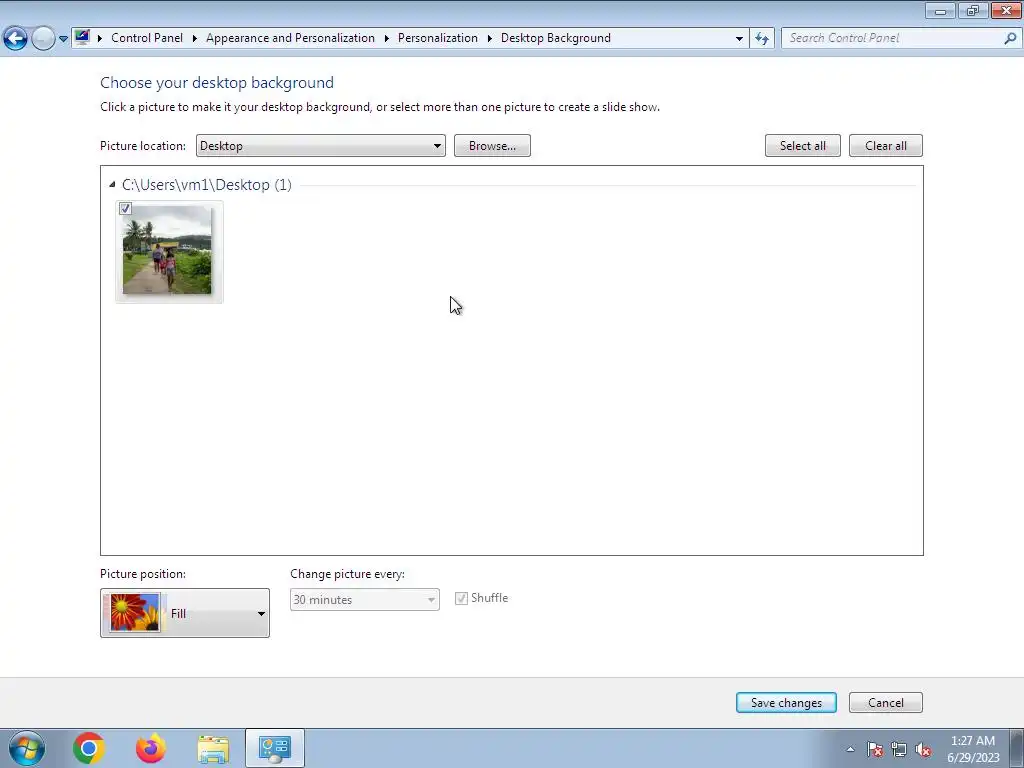The image size is (1024, 768).
Task: Open the clock showing 1:27 AM
Action: point(973,748)
